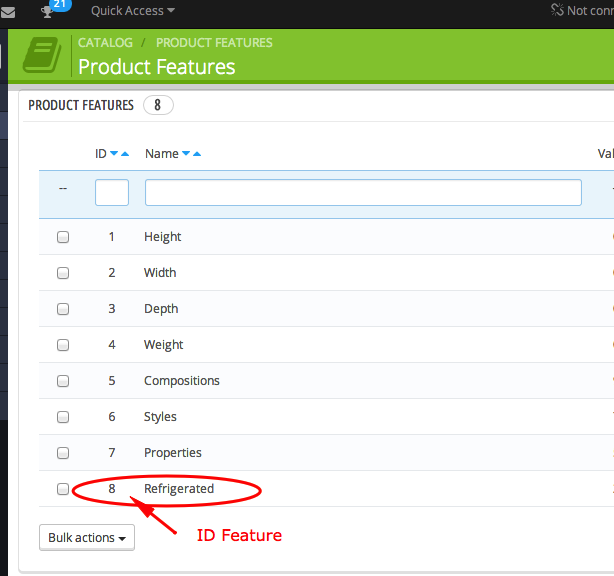This screenshot has width=614, height=576.
Task: Toggle the checkbox for Compositions
Action: click(63, 381)
